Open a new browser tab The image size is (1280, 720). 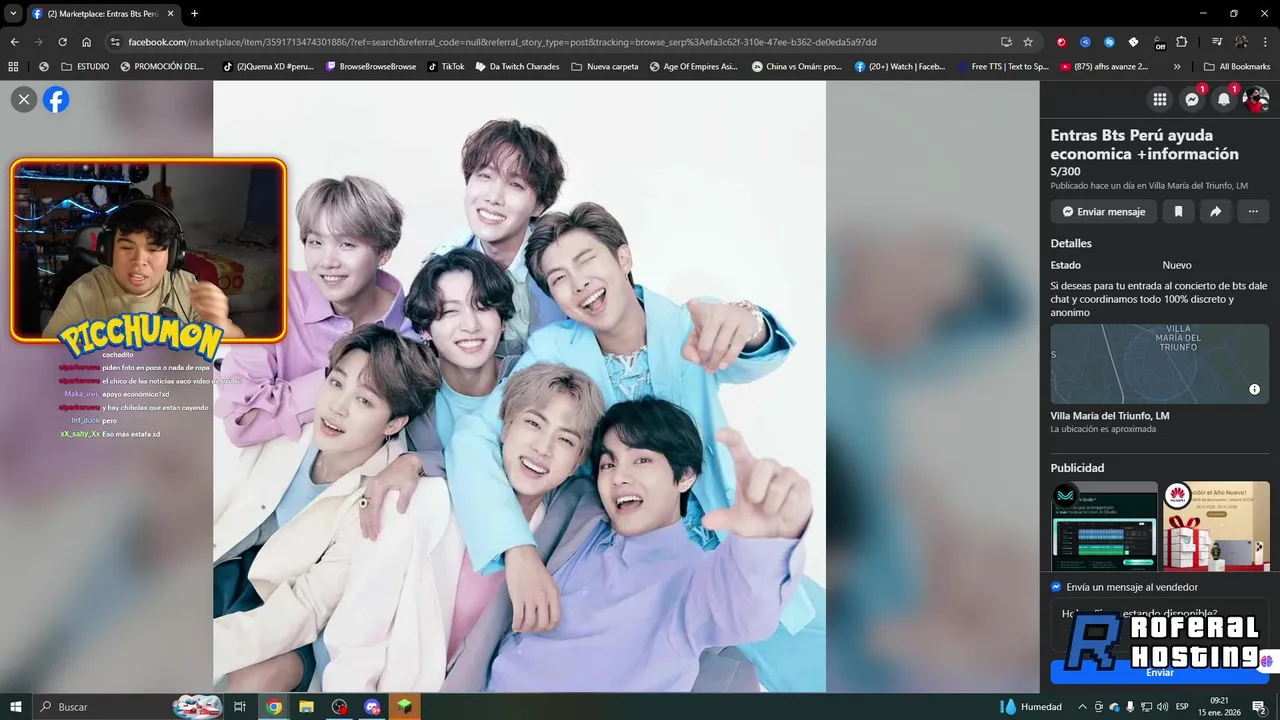click(194, 14)
